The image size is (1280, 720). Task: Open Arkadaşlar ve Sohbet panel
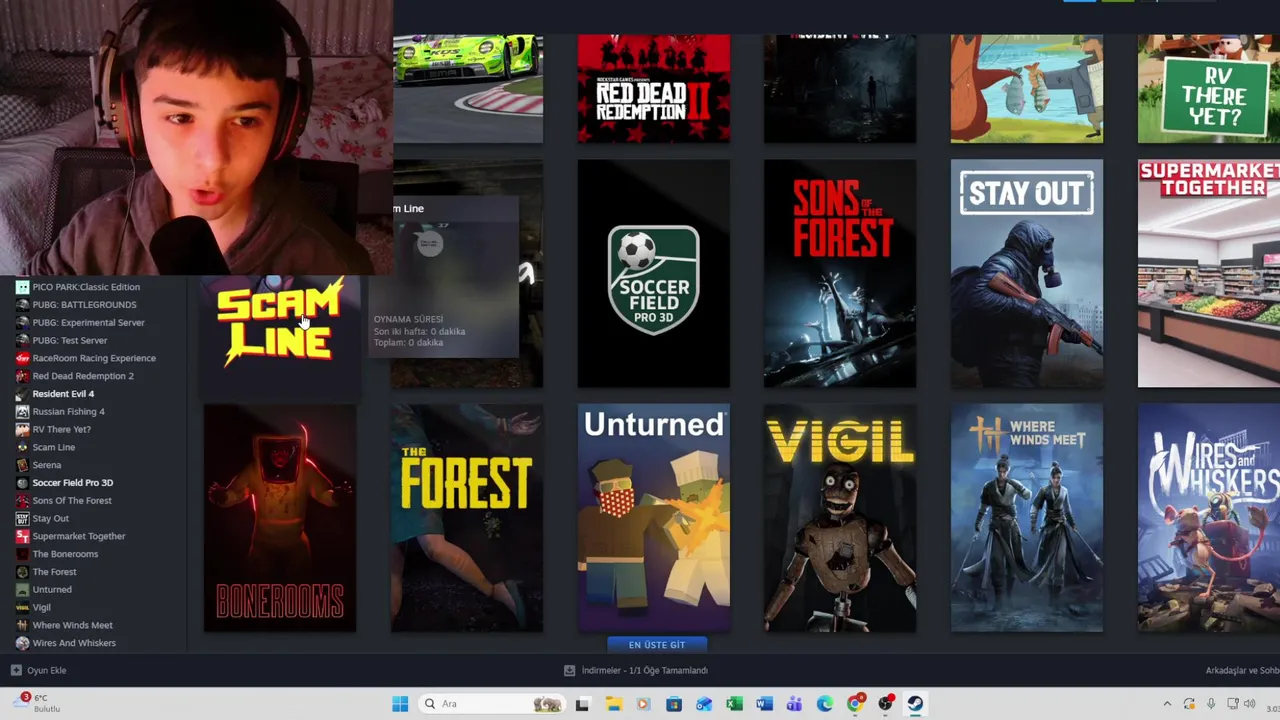[x=1242, y=670]
